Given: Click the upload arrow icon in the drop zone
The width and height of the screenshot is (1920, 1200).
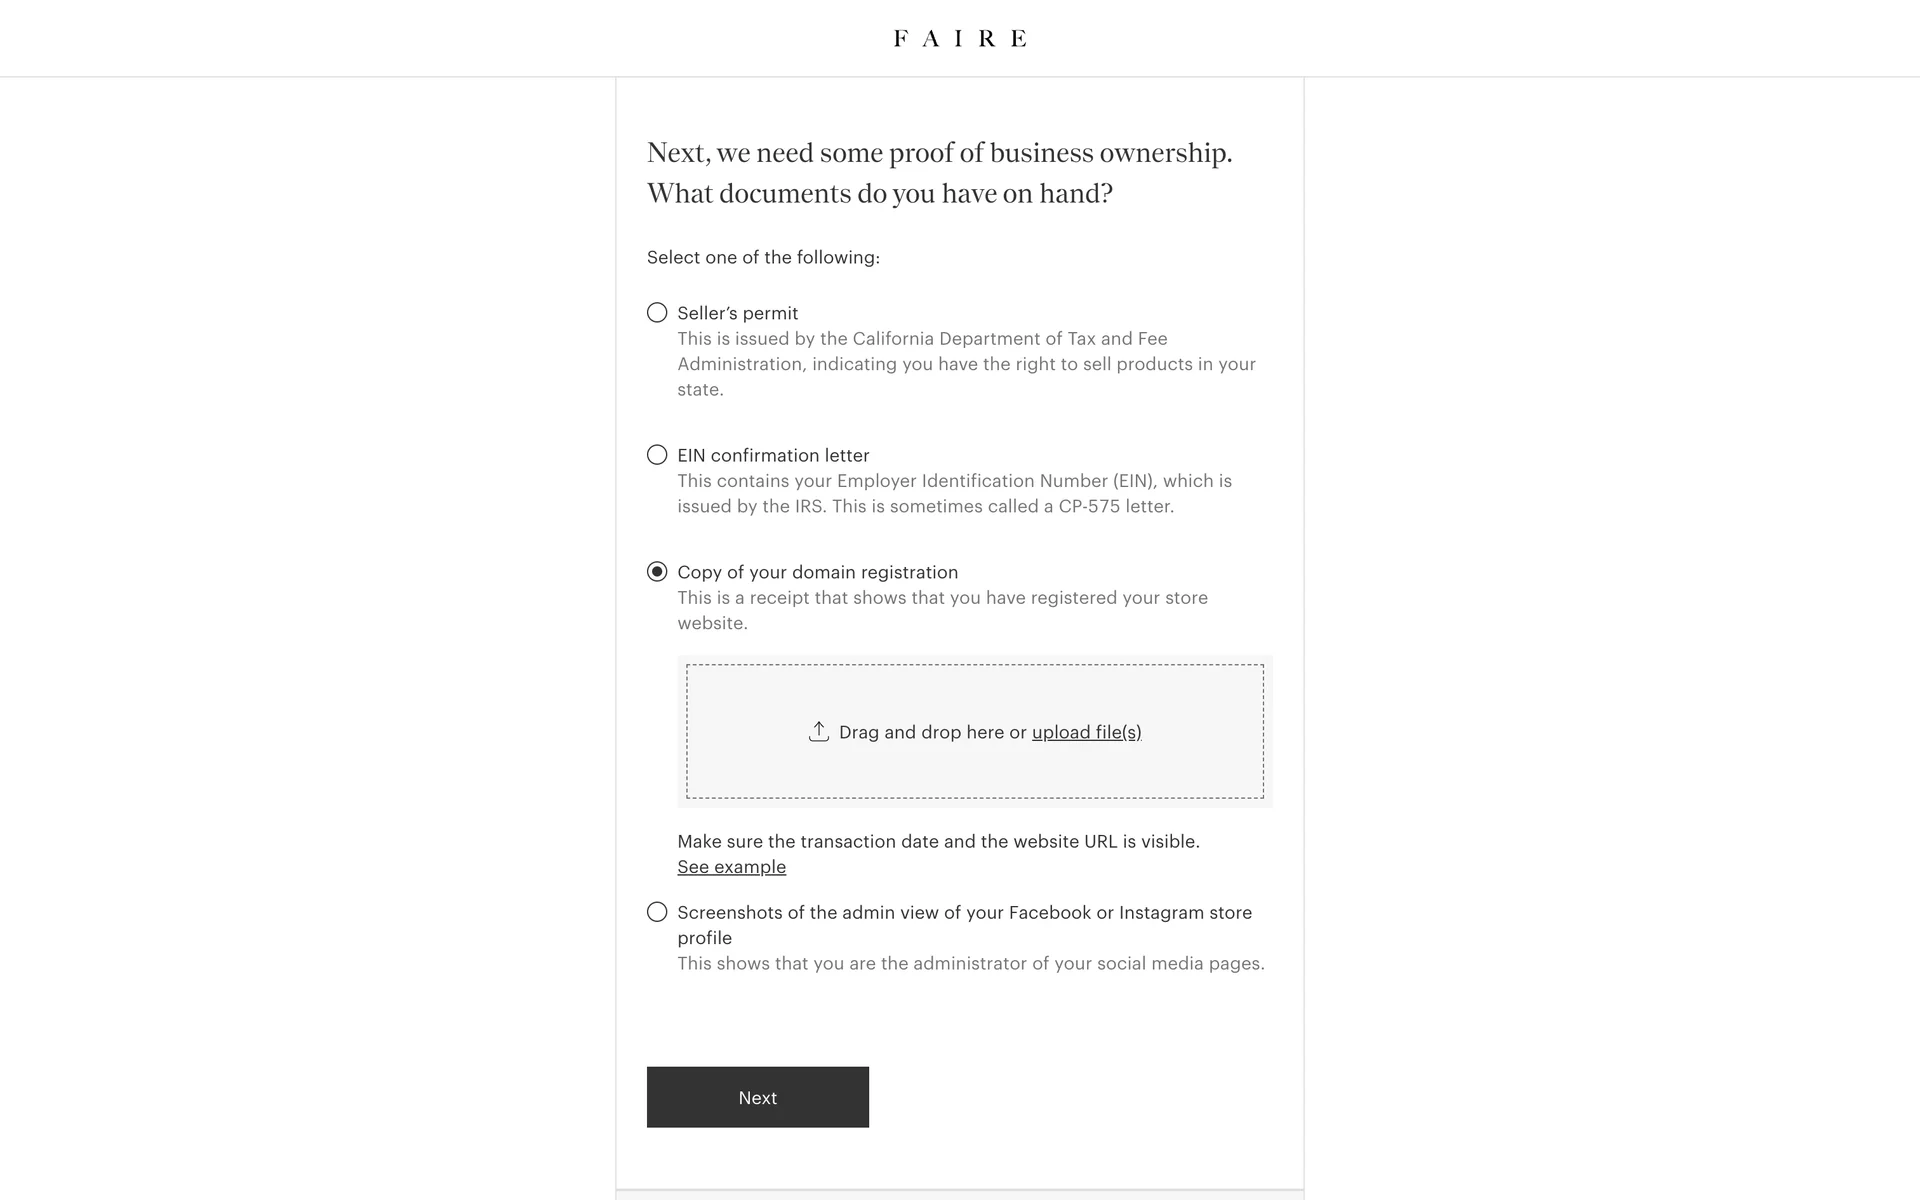Looking at the screenshot, I should pyautogui.click(x=819, y=731).
